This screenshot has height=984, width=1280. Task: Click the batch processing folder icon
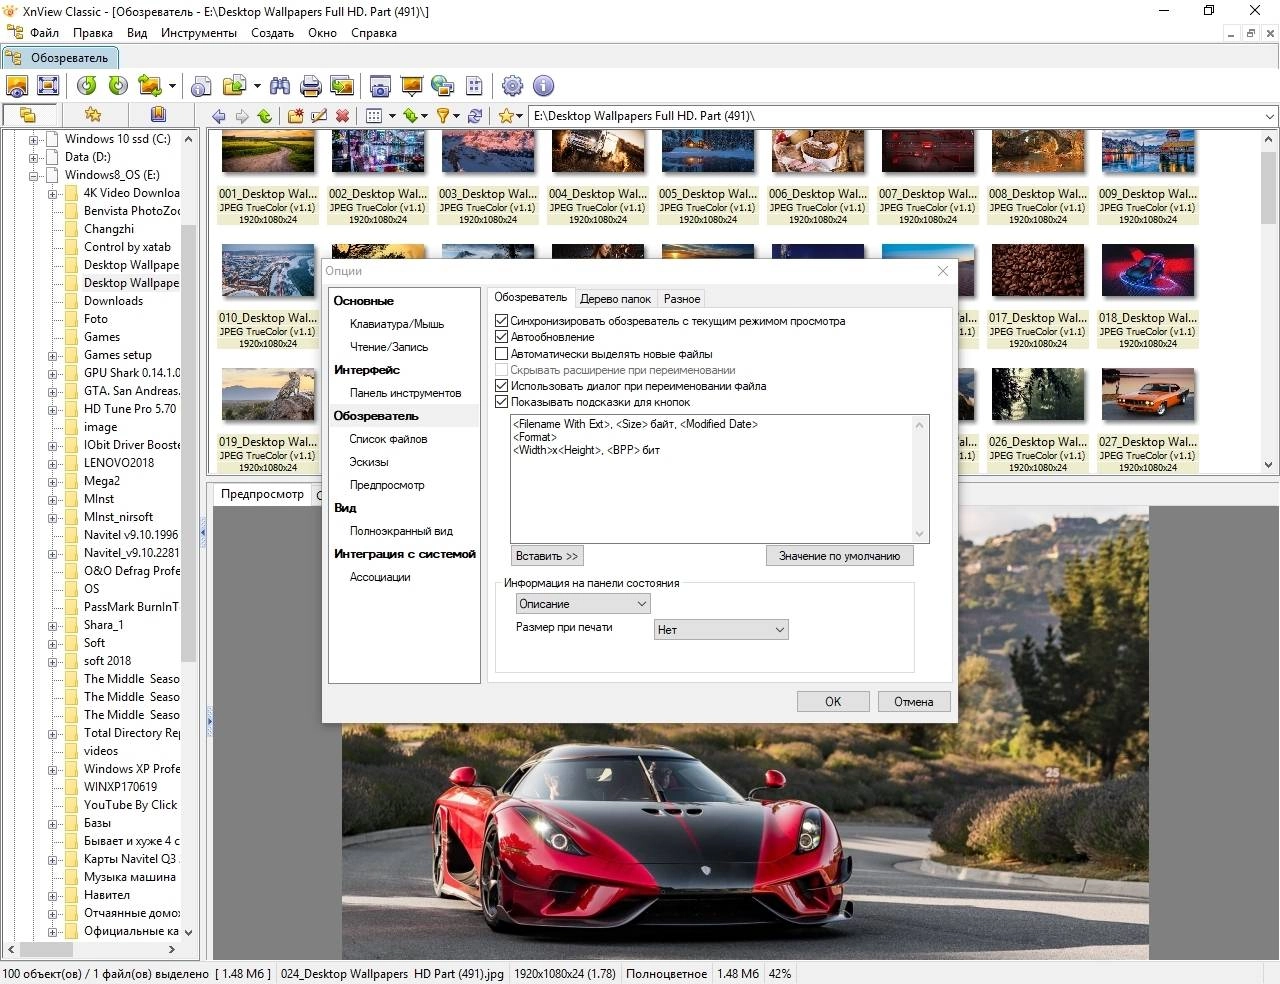(x=234, y=86)
